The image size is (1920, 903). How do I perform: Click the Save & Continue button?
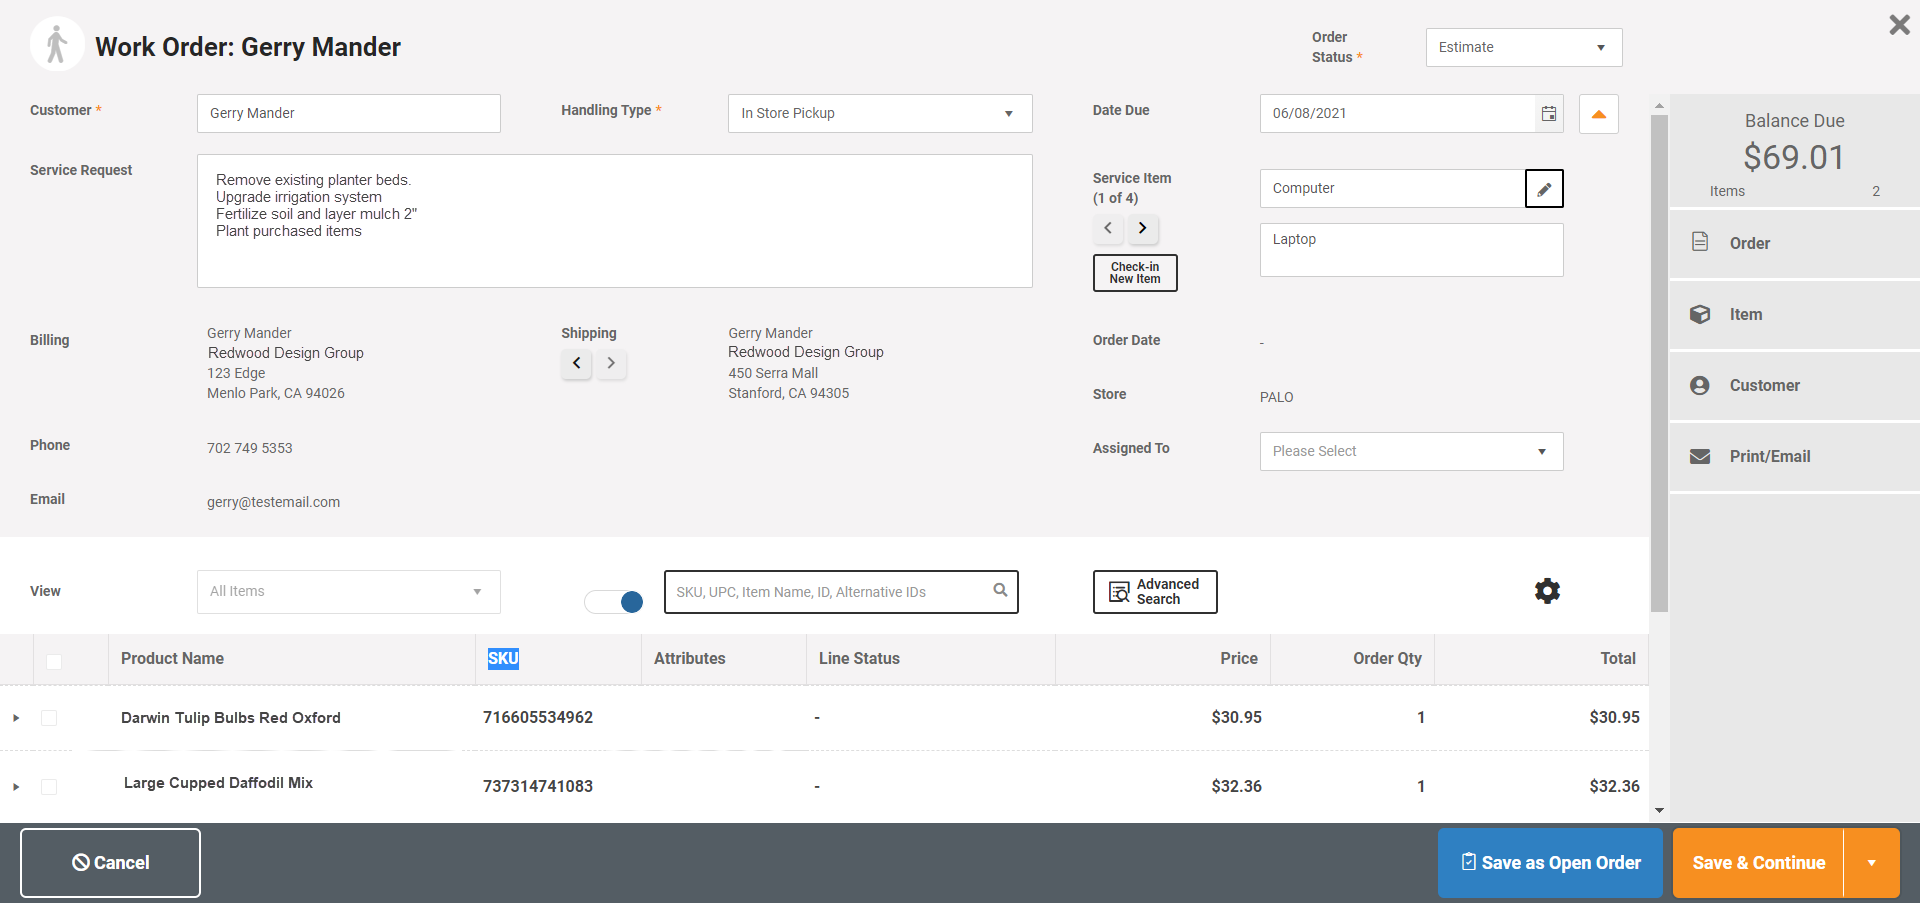click(x=1758, y=863)
